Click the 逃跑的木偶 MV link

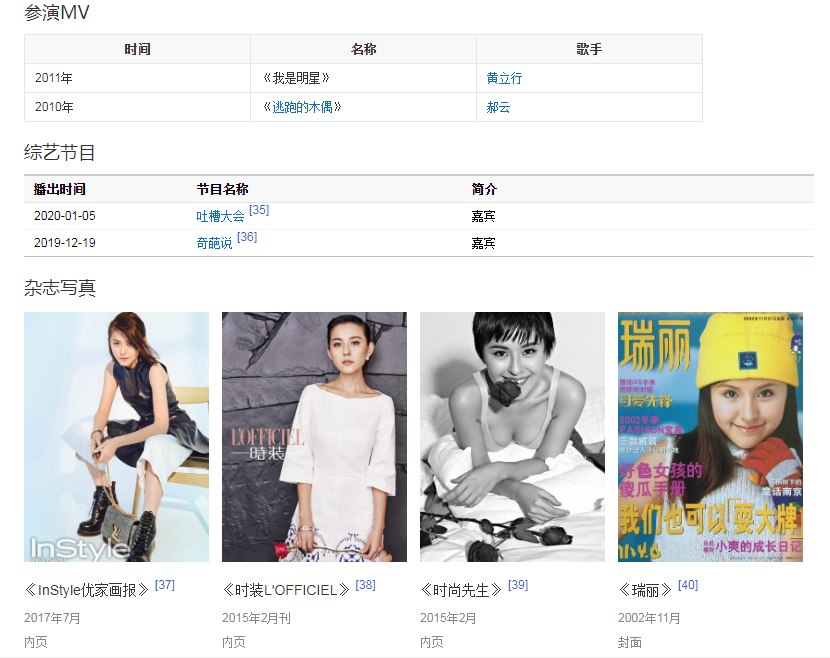point(302,107)
